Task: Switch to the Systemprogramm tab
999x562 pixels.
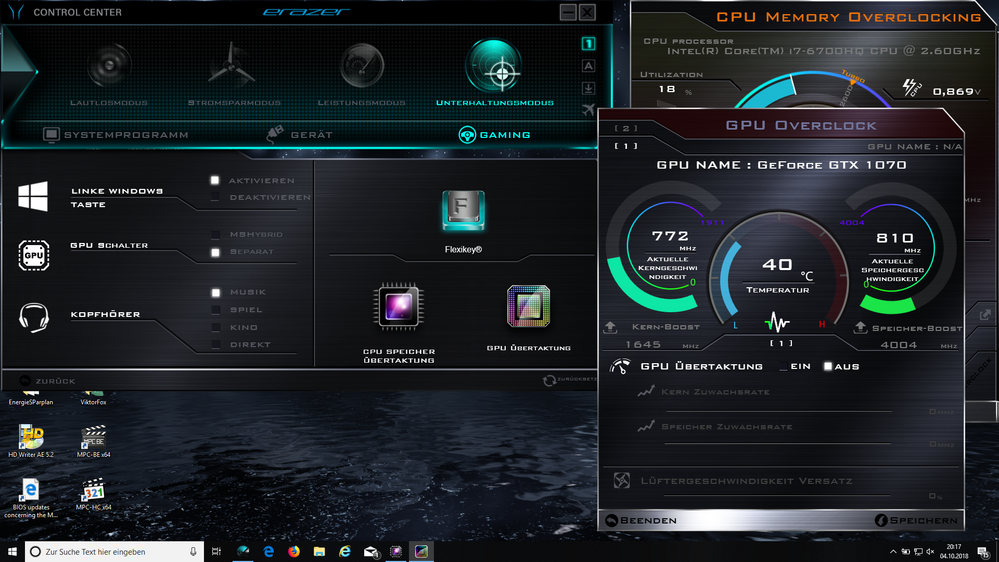Action: click(115, 135)
